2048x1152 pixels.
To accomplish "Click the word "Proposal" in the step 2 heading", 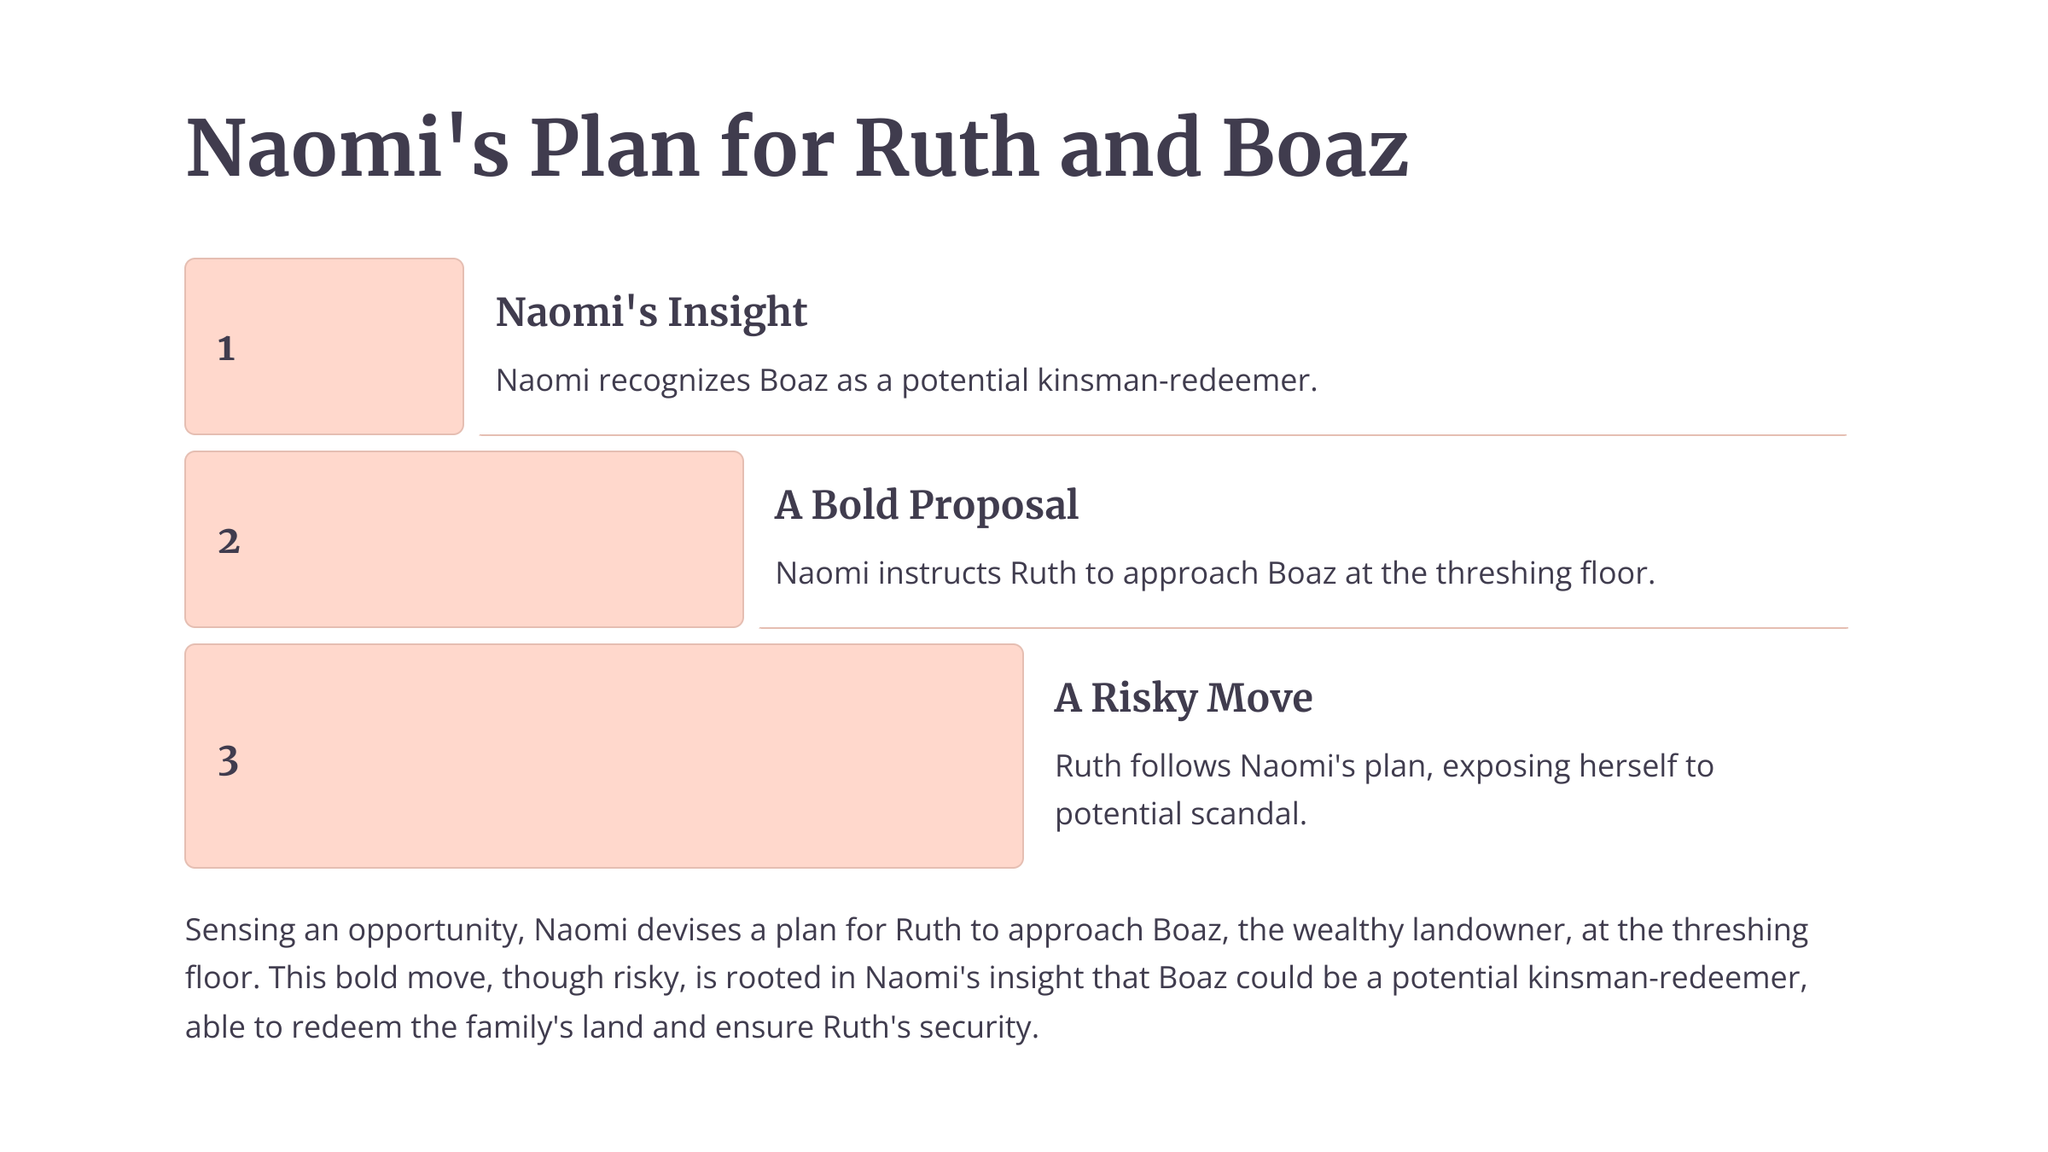I will point(994,505).
